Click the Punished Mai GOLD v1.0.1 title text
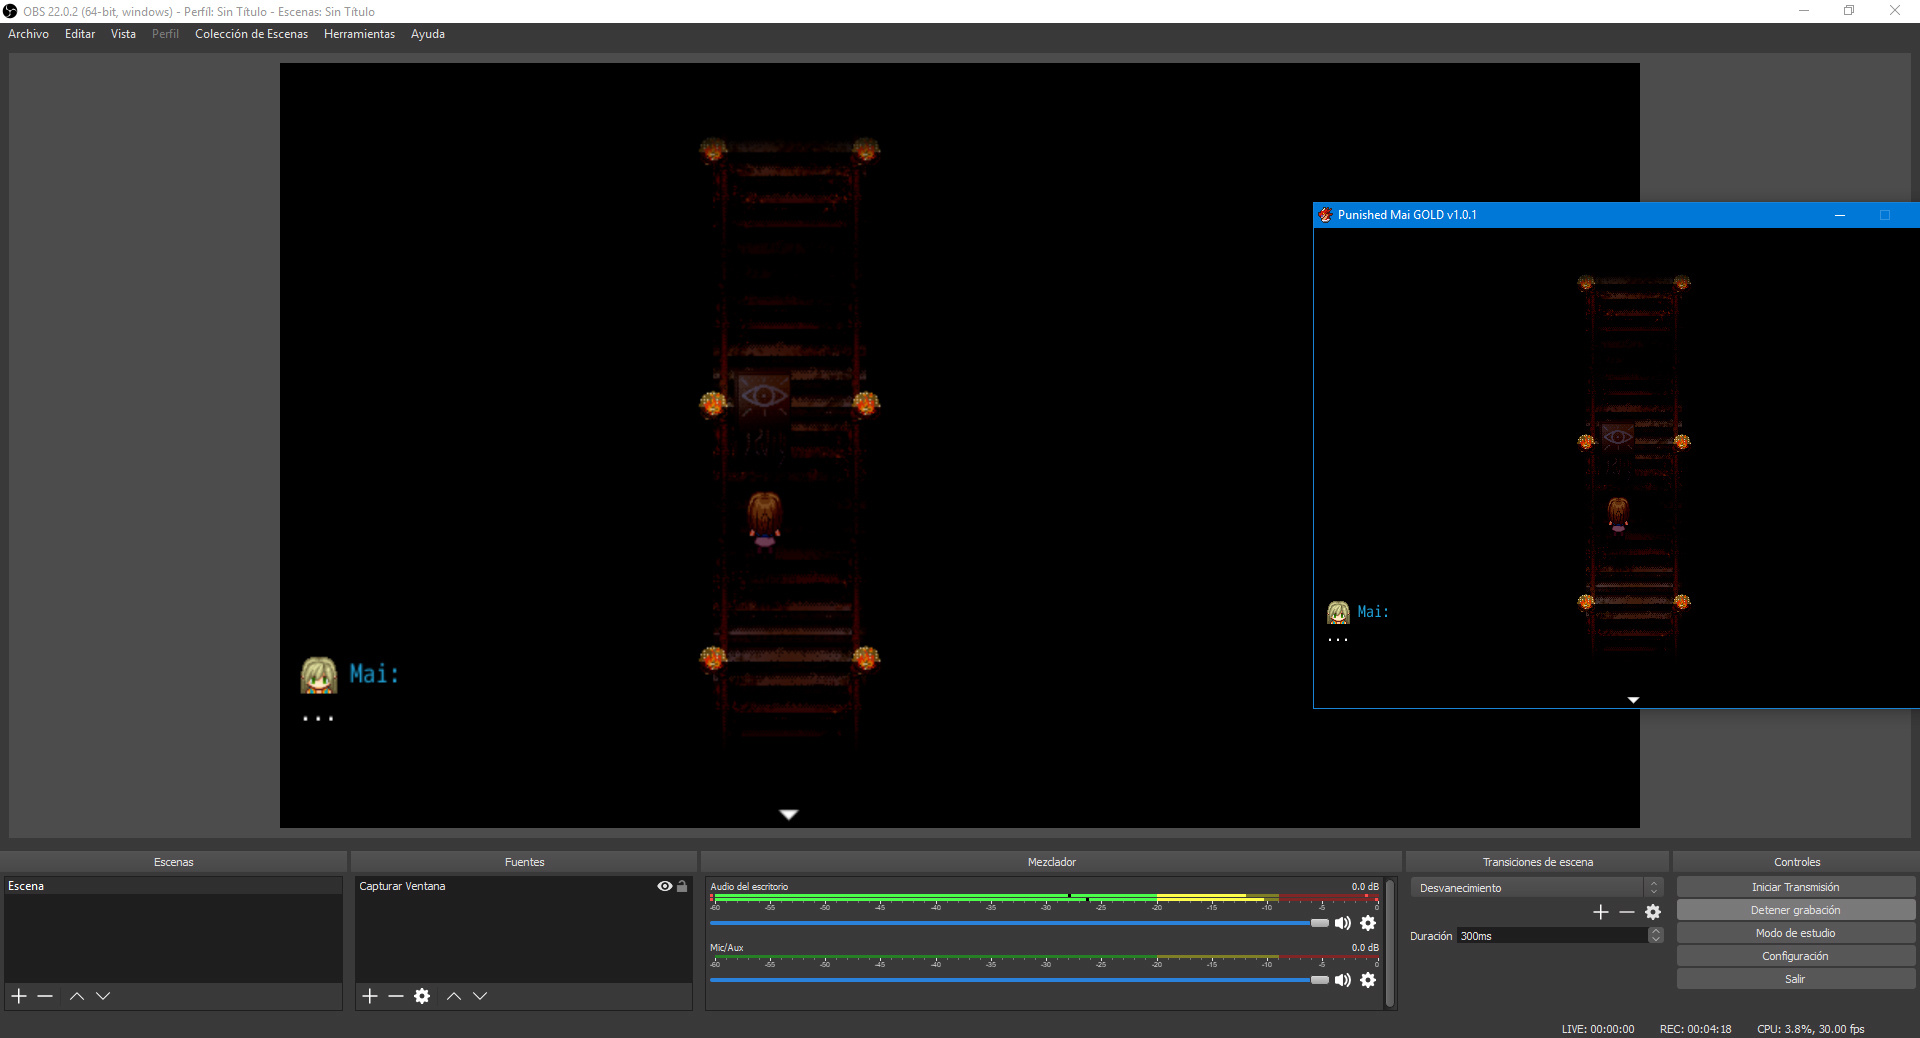This screenshot has height=1038, width=1920. (1407, 215)
